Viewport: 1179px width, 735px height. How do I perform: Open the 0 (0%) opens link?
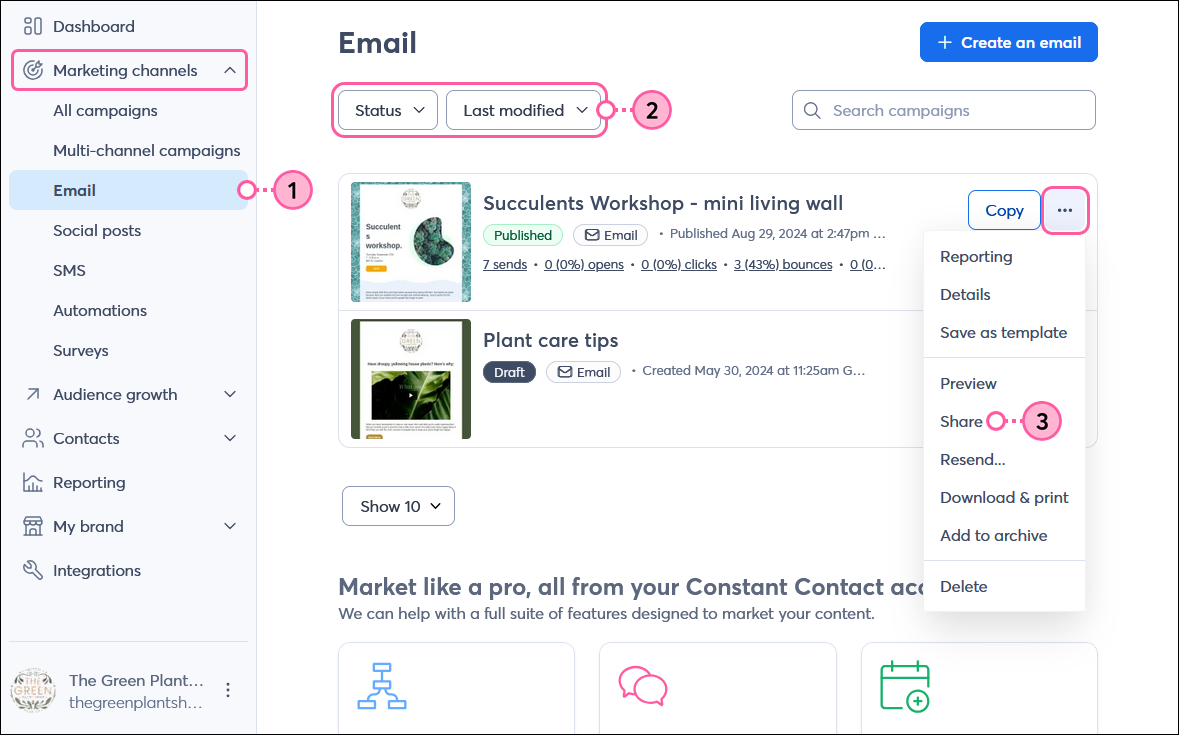coord(583,265)
